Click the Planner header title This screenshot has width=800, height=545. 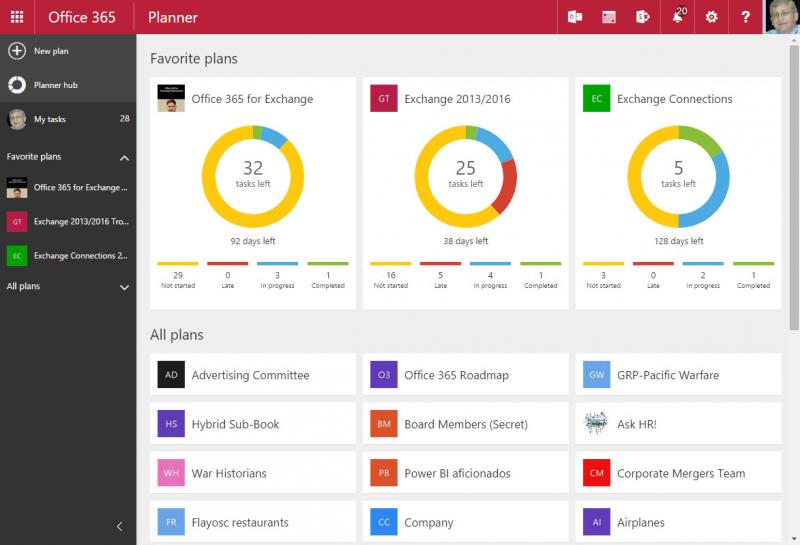click(172, 17)
